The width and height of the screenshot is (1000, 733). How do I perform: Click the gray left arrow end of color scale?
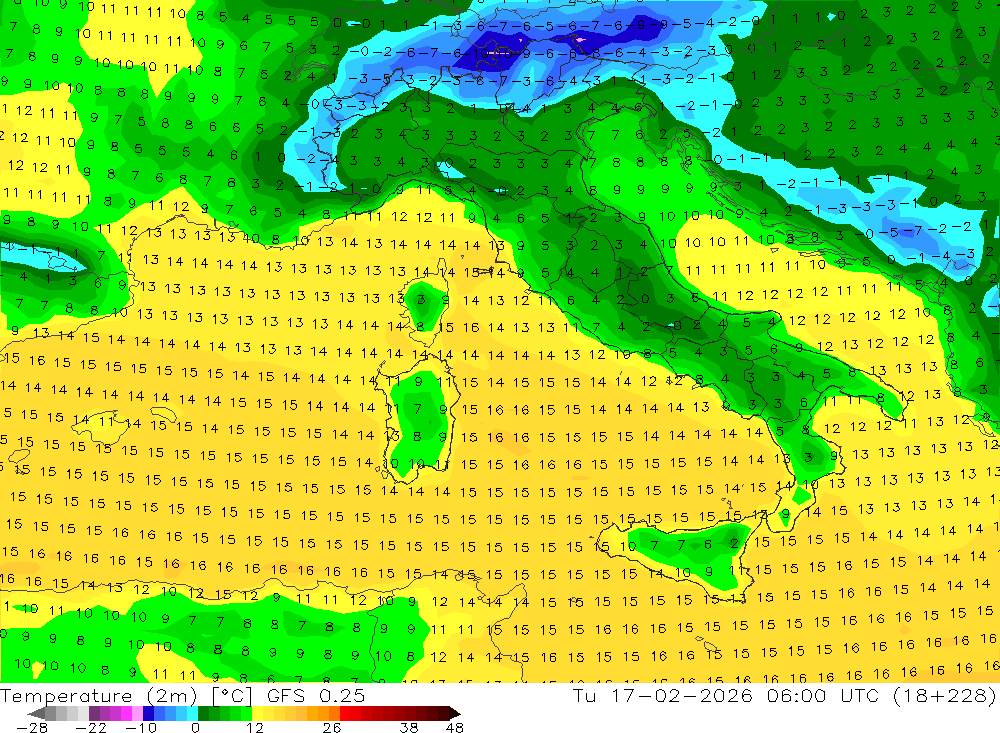coord(37,713)
